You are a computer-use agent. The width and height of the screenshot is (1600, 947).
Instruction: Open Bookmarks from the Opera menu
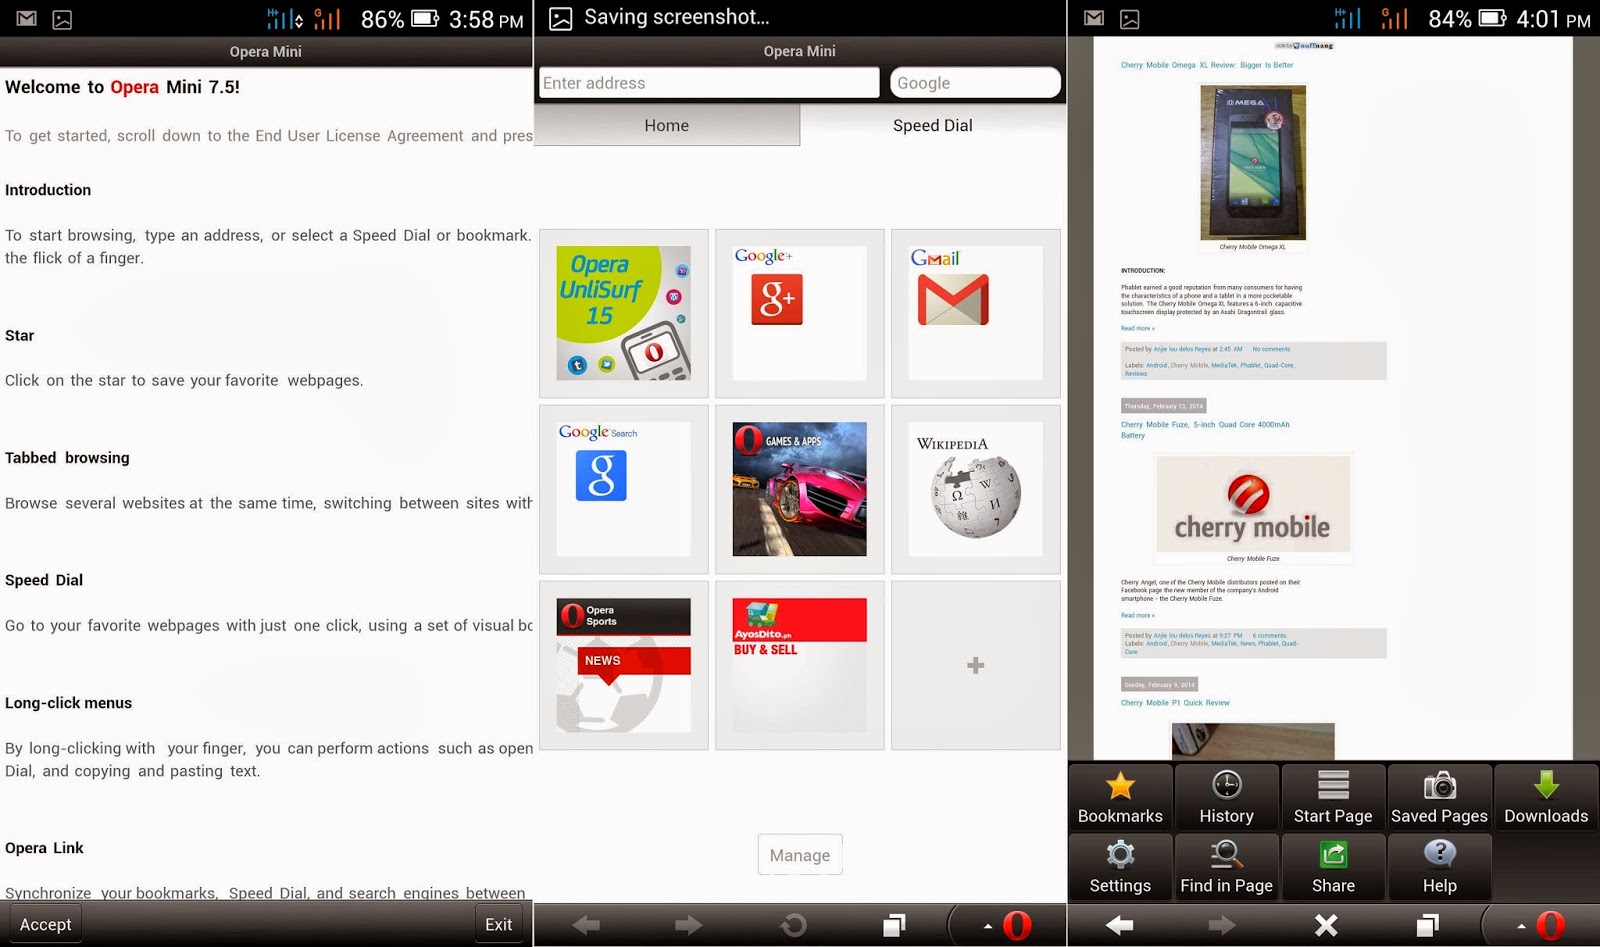click(1120, 798)
